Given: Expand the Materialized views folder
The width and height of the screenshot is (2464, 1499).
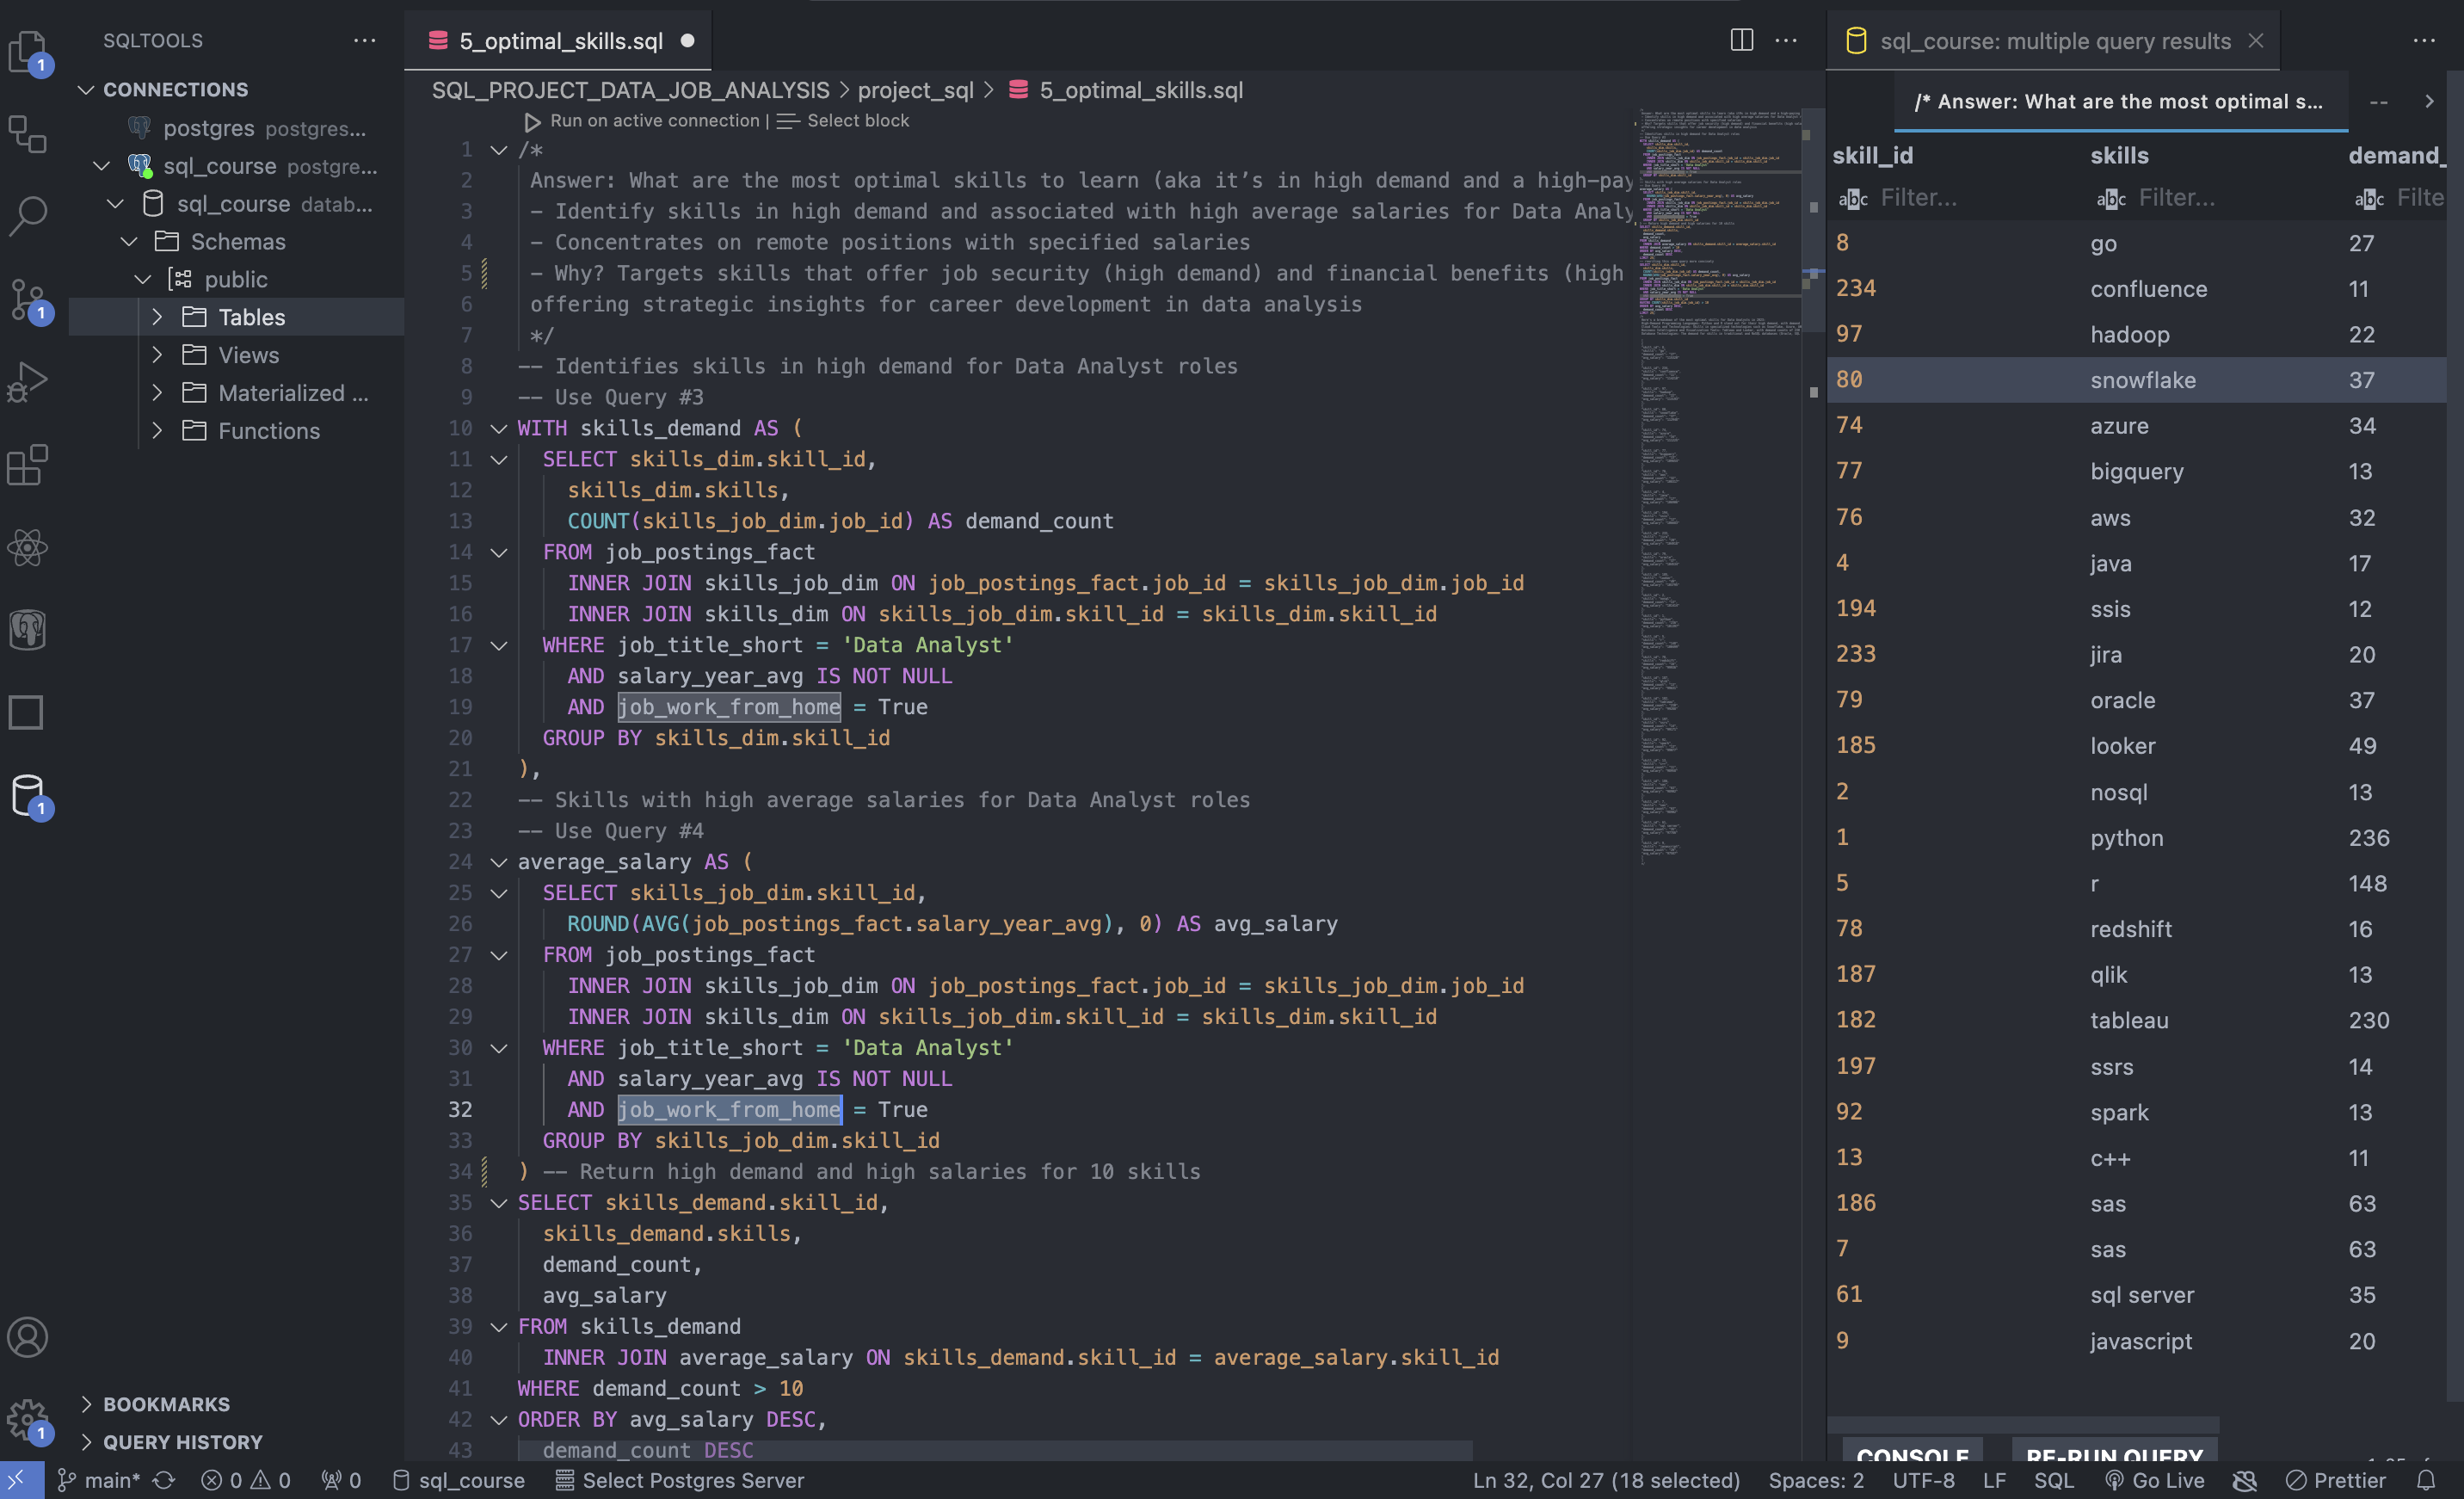Looking at the screenshot, I should pos(157,393).
